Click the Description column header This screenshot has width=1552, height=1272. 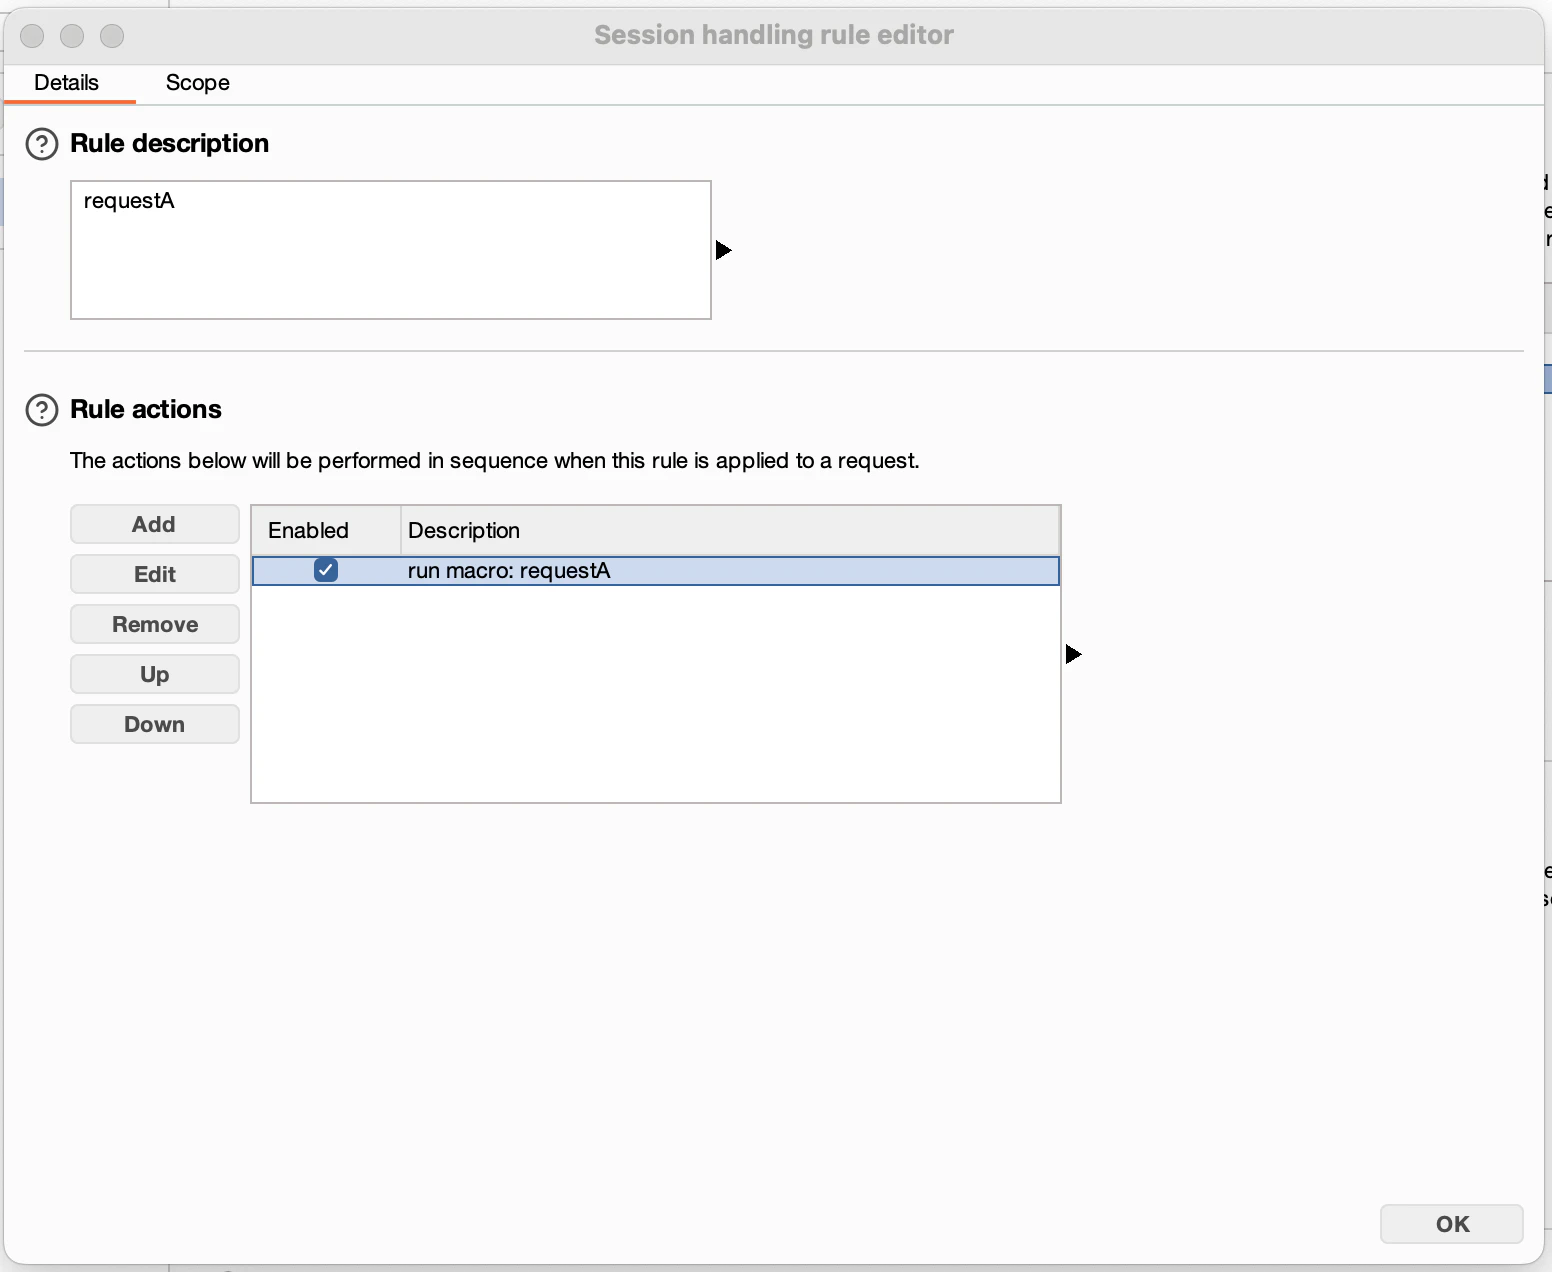(731, 530)
